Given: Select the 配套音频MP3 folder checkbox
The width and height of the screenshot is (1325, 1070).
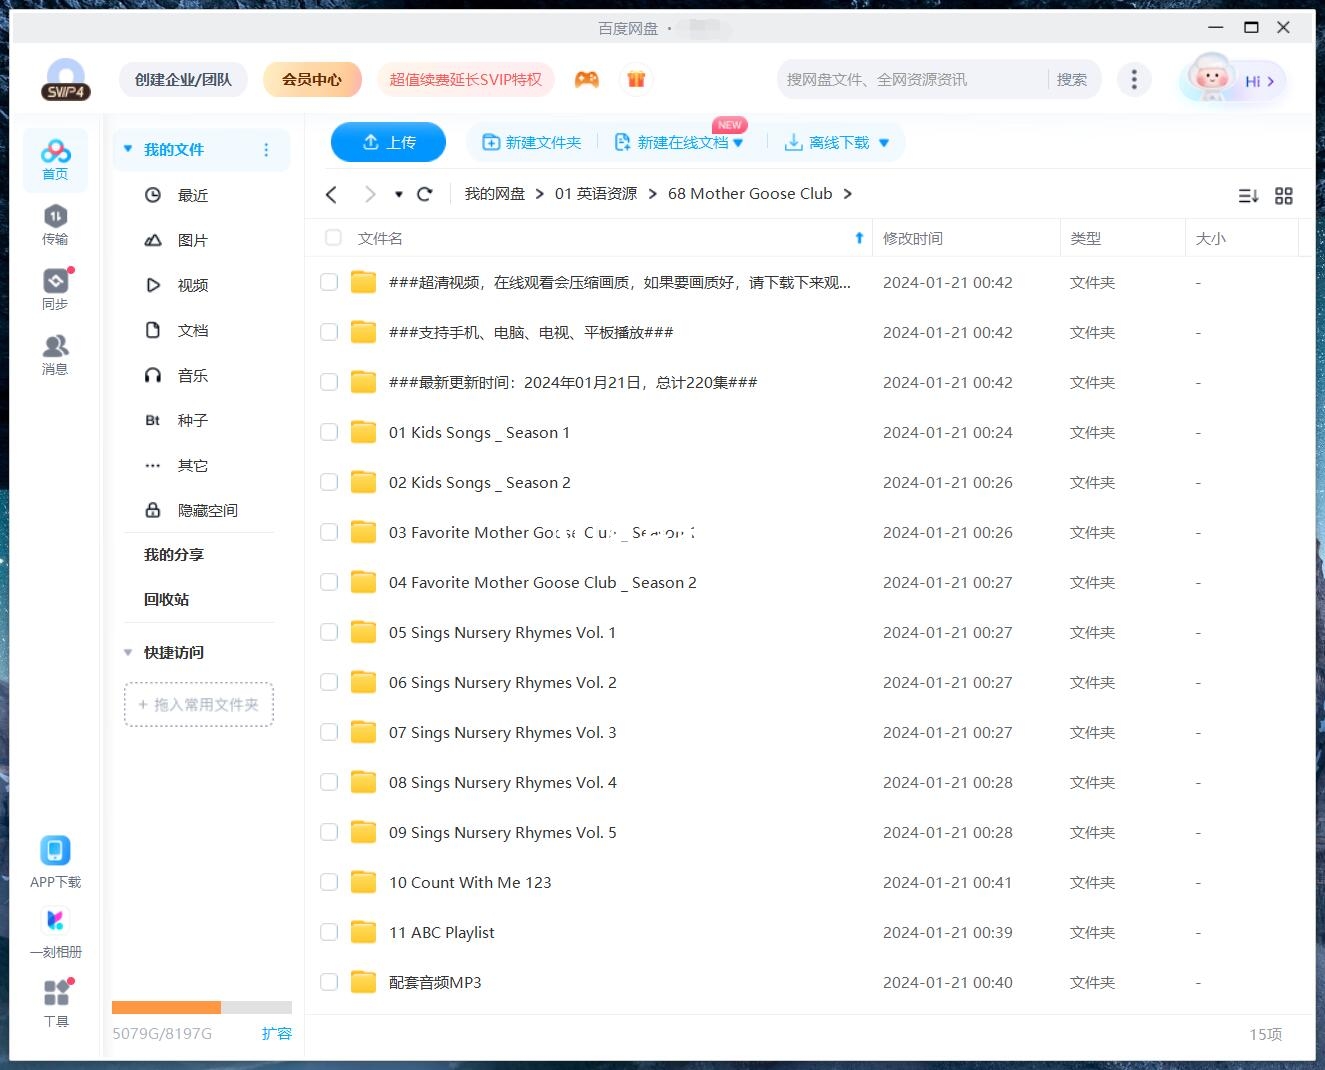Looking at the screenshot, I should [329, 982].
